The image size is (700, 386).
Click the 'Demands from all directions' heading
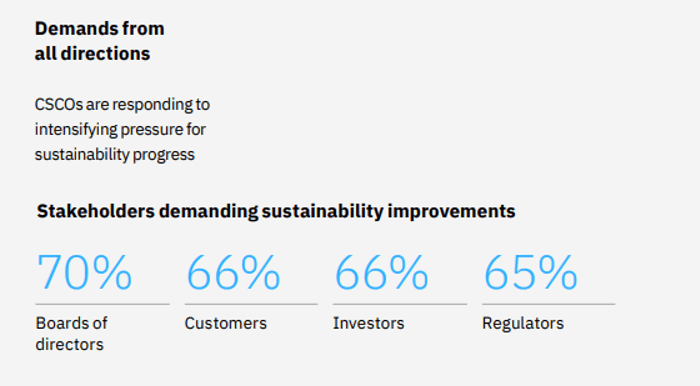click(x=100, y=41)
